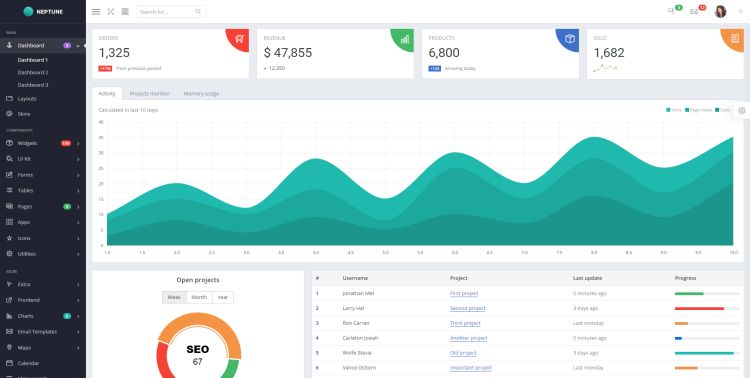This screenshot has height=378, width=750.
Task: Click the Pages sidebar icon
Action: 9,206
